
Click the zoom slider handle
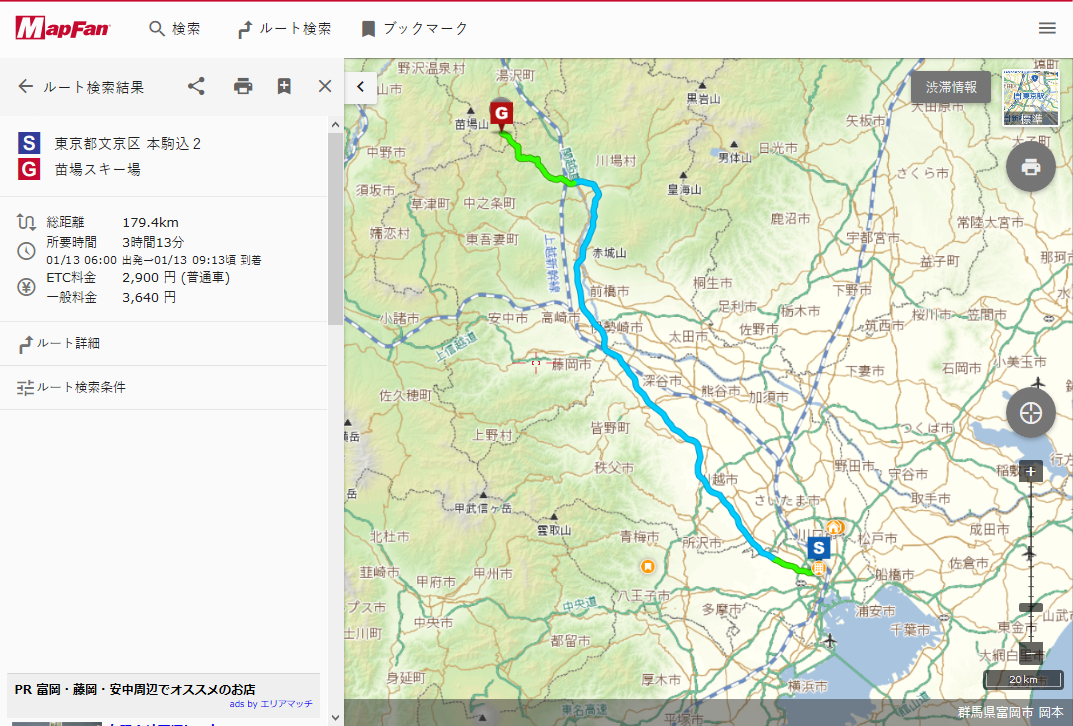pos(1031,608)
